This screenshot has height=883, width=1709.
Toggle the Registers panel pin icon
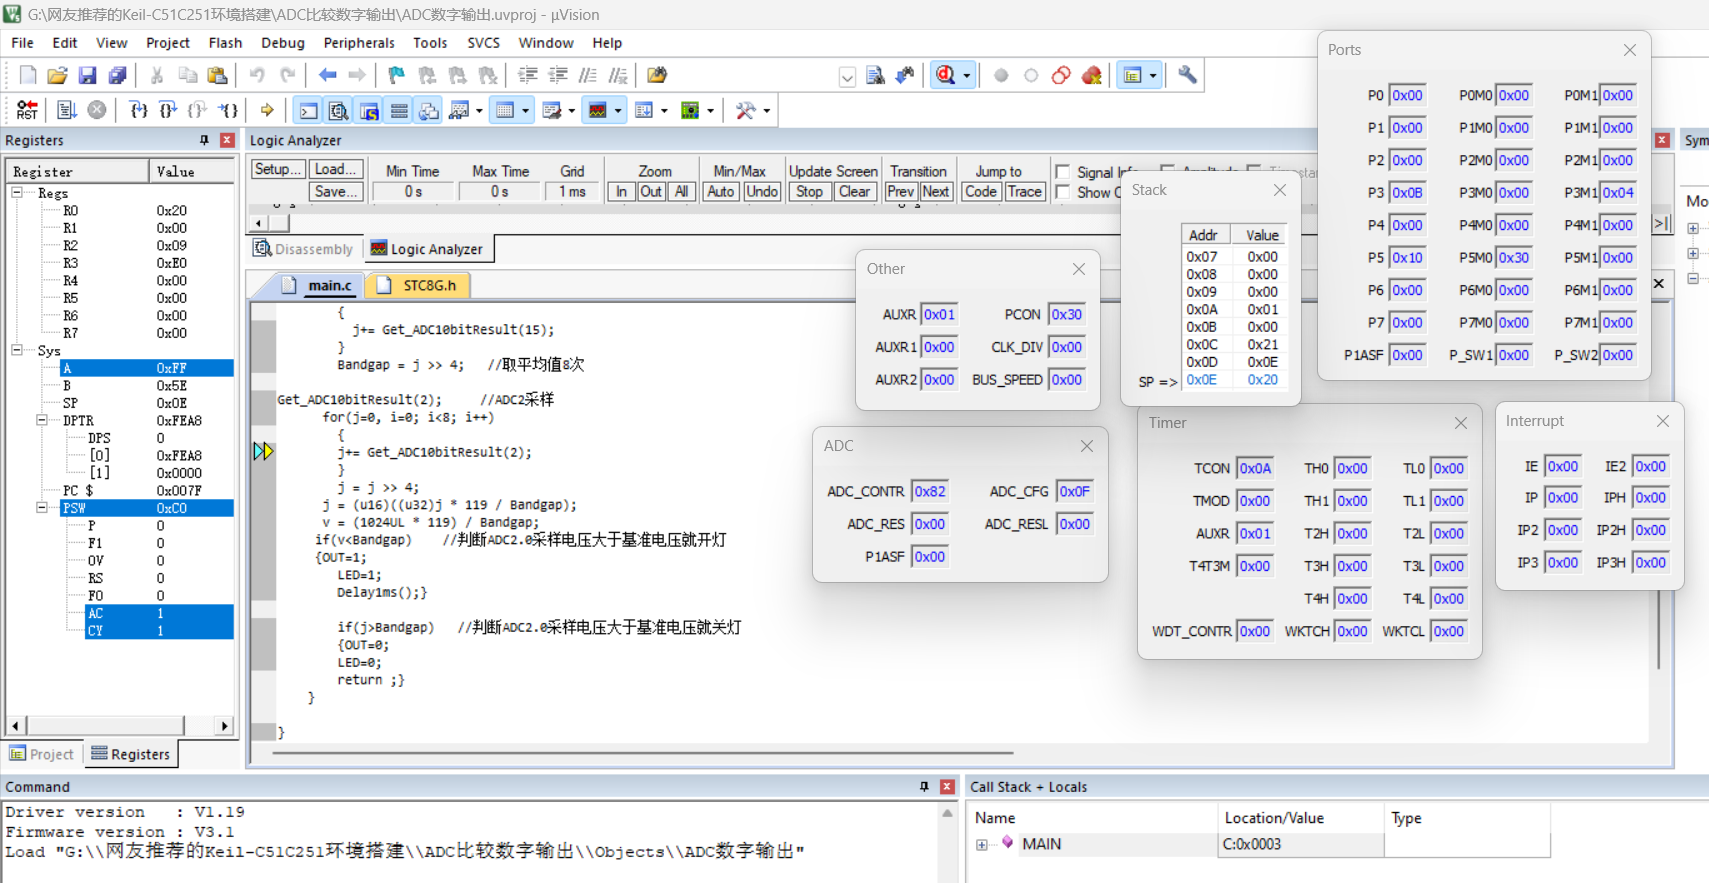(204, 140)
